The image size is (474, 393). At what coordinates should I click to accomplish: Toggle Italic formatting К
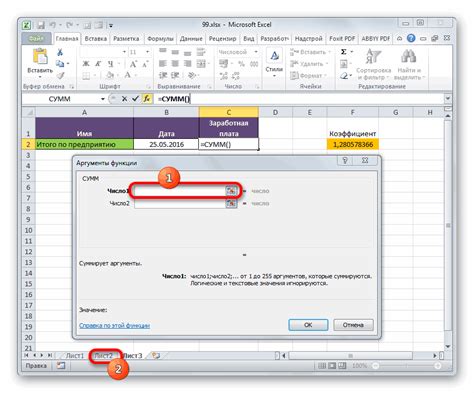[98, 64]
